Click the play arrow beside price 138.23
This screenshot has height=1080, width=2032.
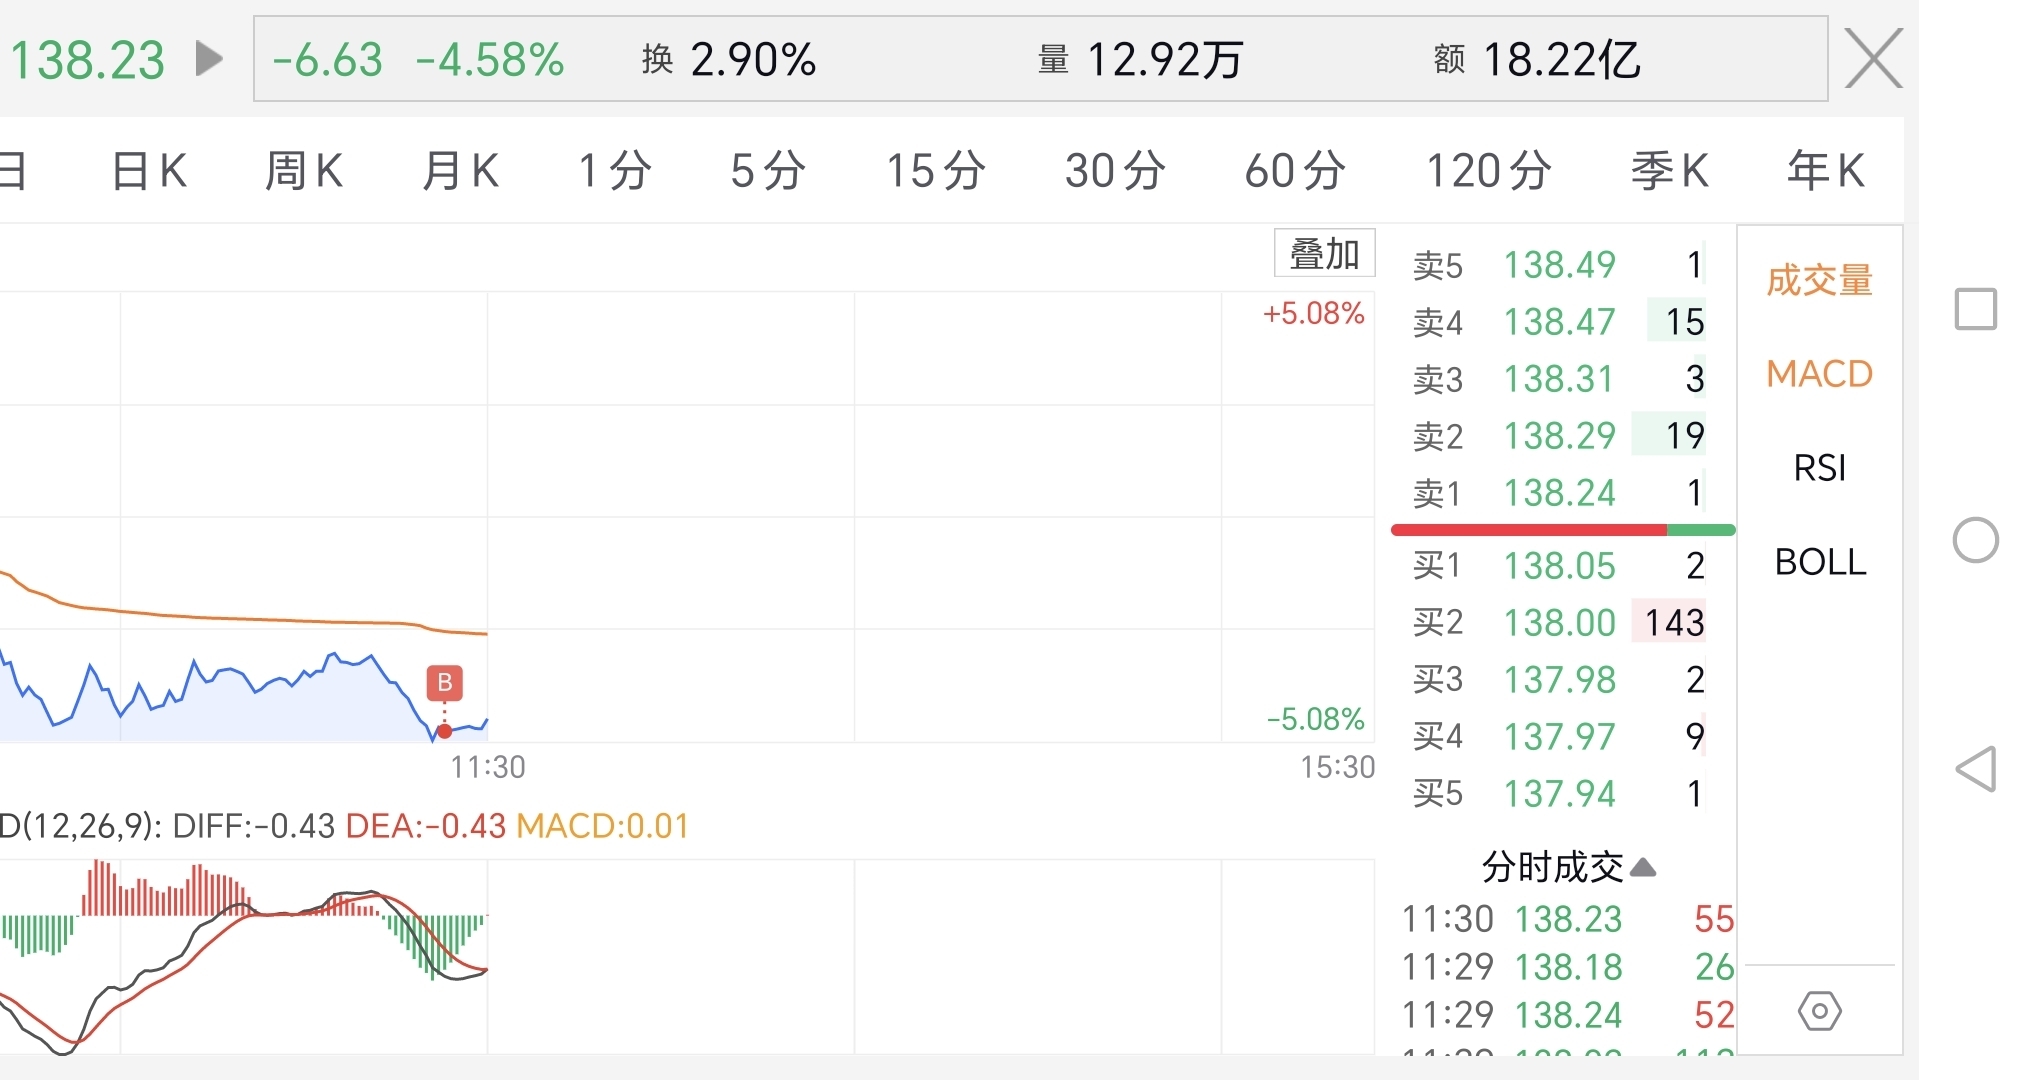tap(208, 59)
